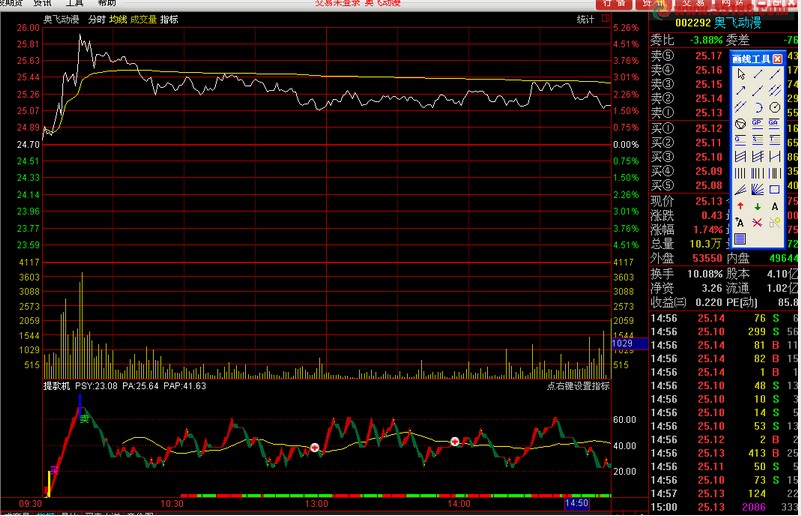801x516 pixels.
Task: Click the 换手 10.08% turnover value
Action: (705, 274)
